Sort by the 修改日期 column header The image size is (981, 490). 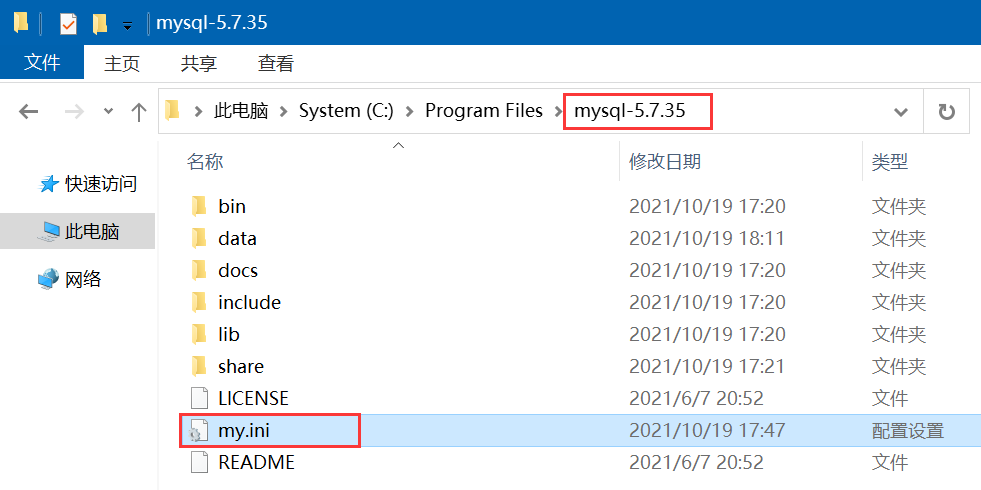pos(665,162)
